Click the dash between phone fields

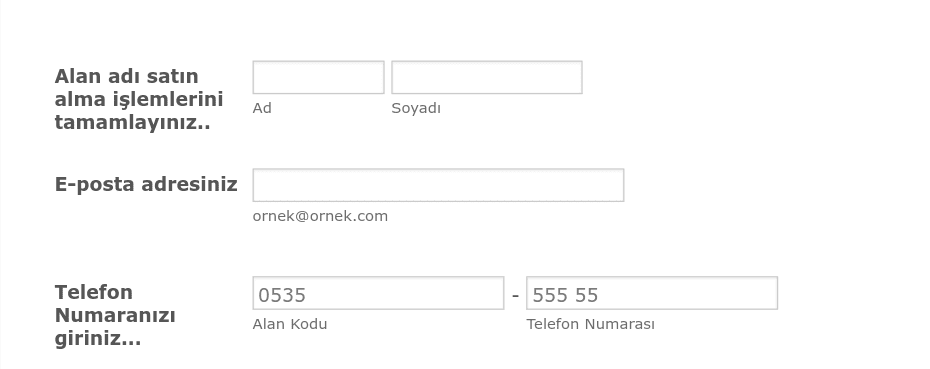point(515,294)
